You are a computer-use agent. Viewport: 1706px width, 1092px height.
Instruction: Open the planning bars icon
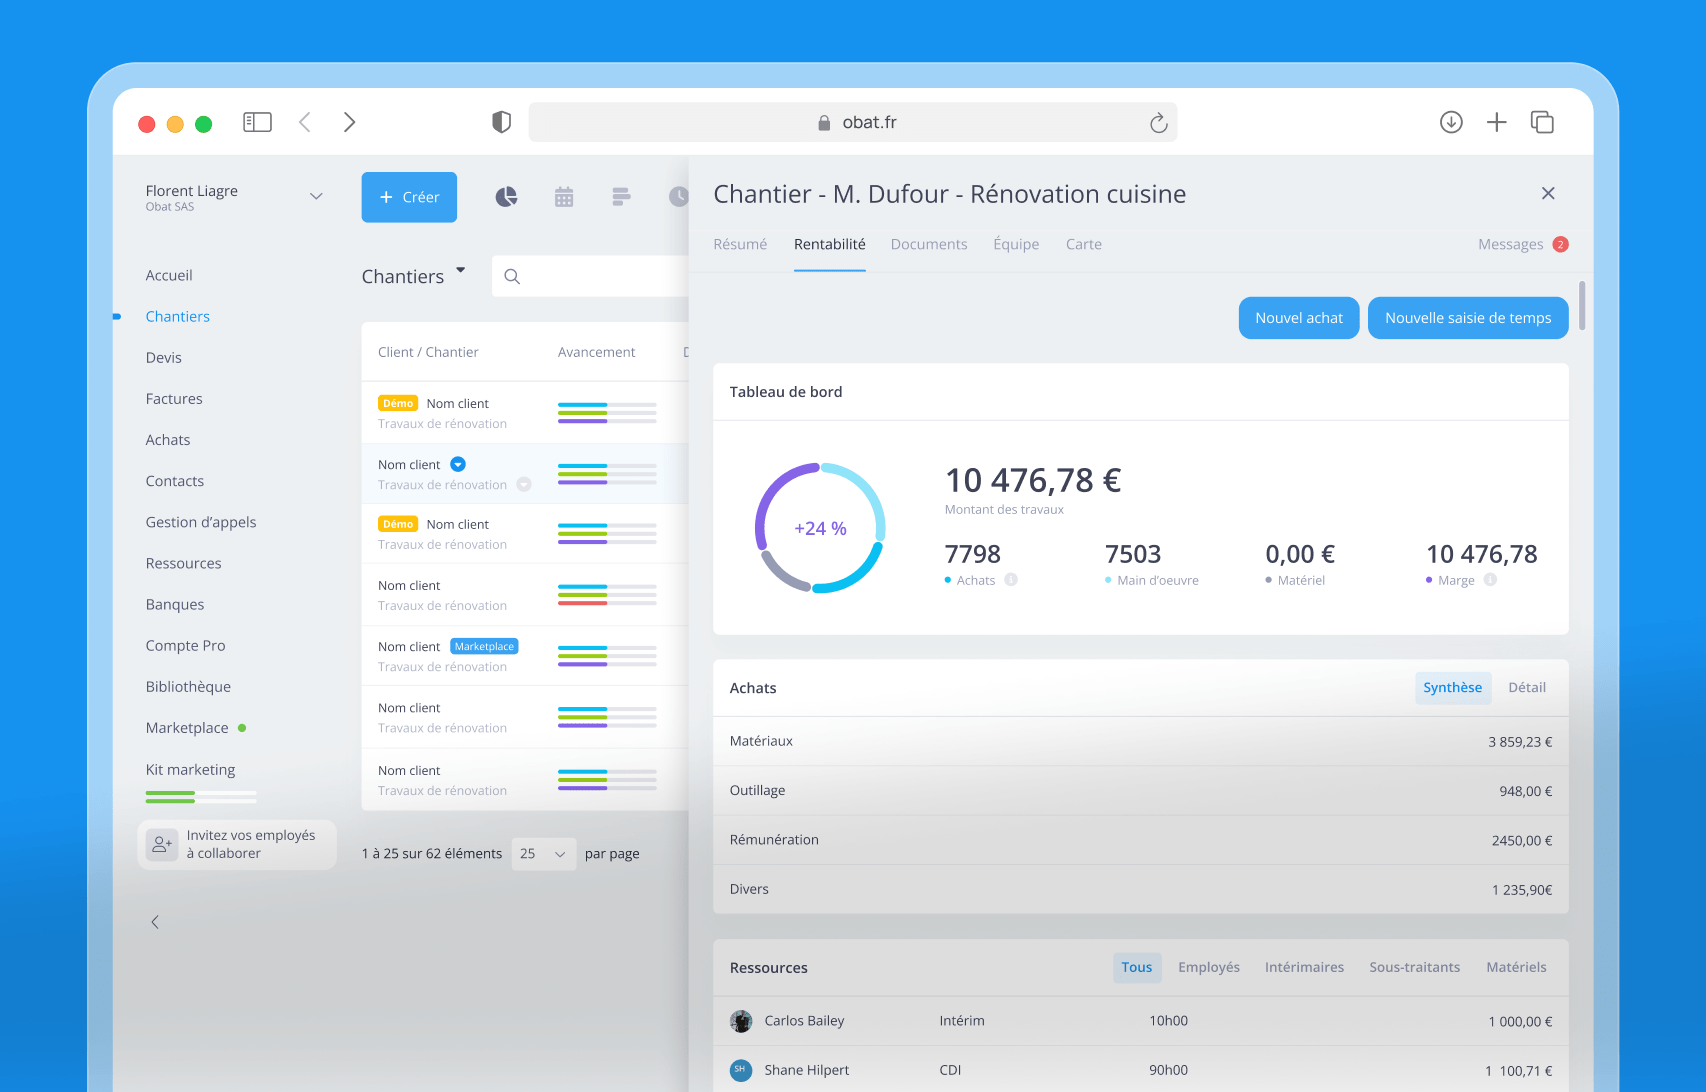pyautogui.click(x=621, y=197)
